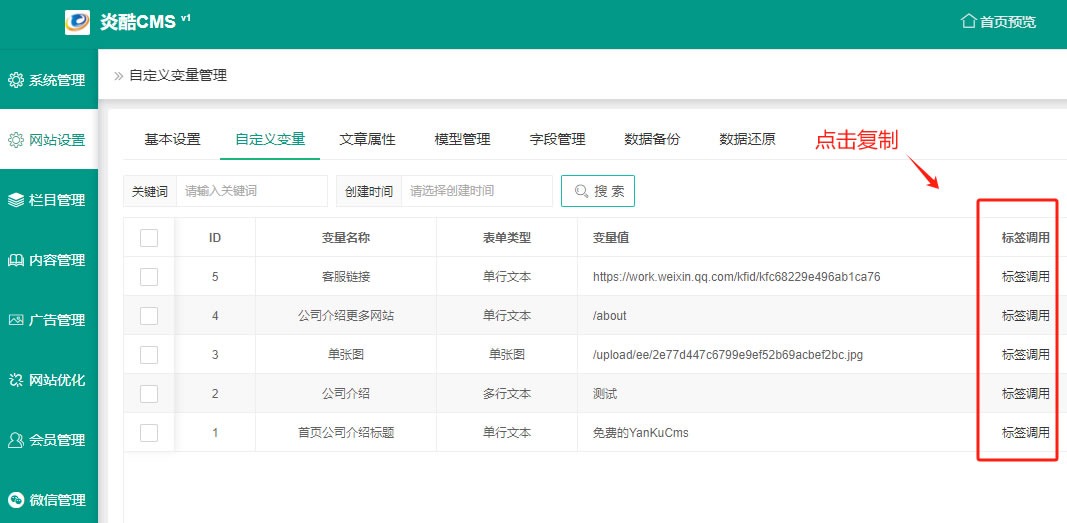The image size is (1067, 523).
Task: Open 网站优化 in the sidebar
Action: pos(49,379)
